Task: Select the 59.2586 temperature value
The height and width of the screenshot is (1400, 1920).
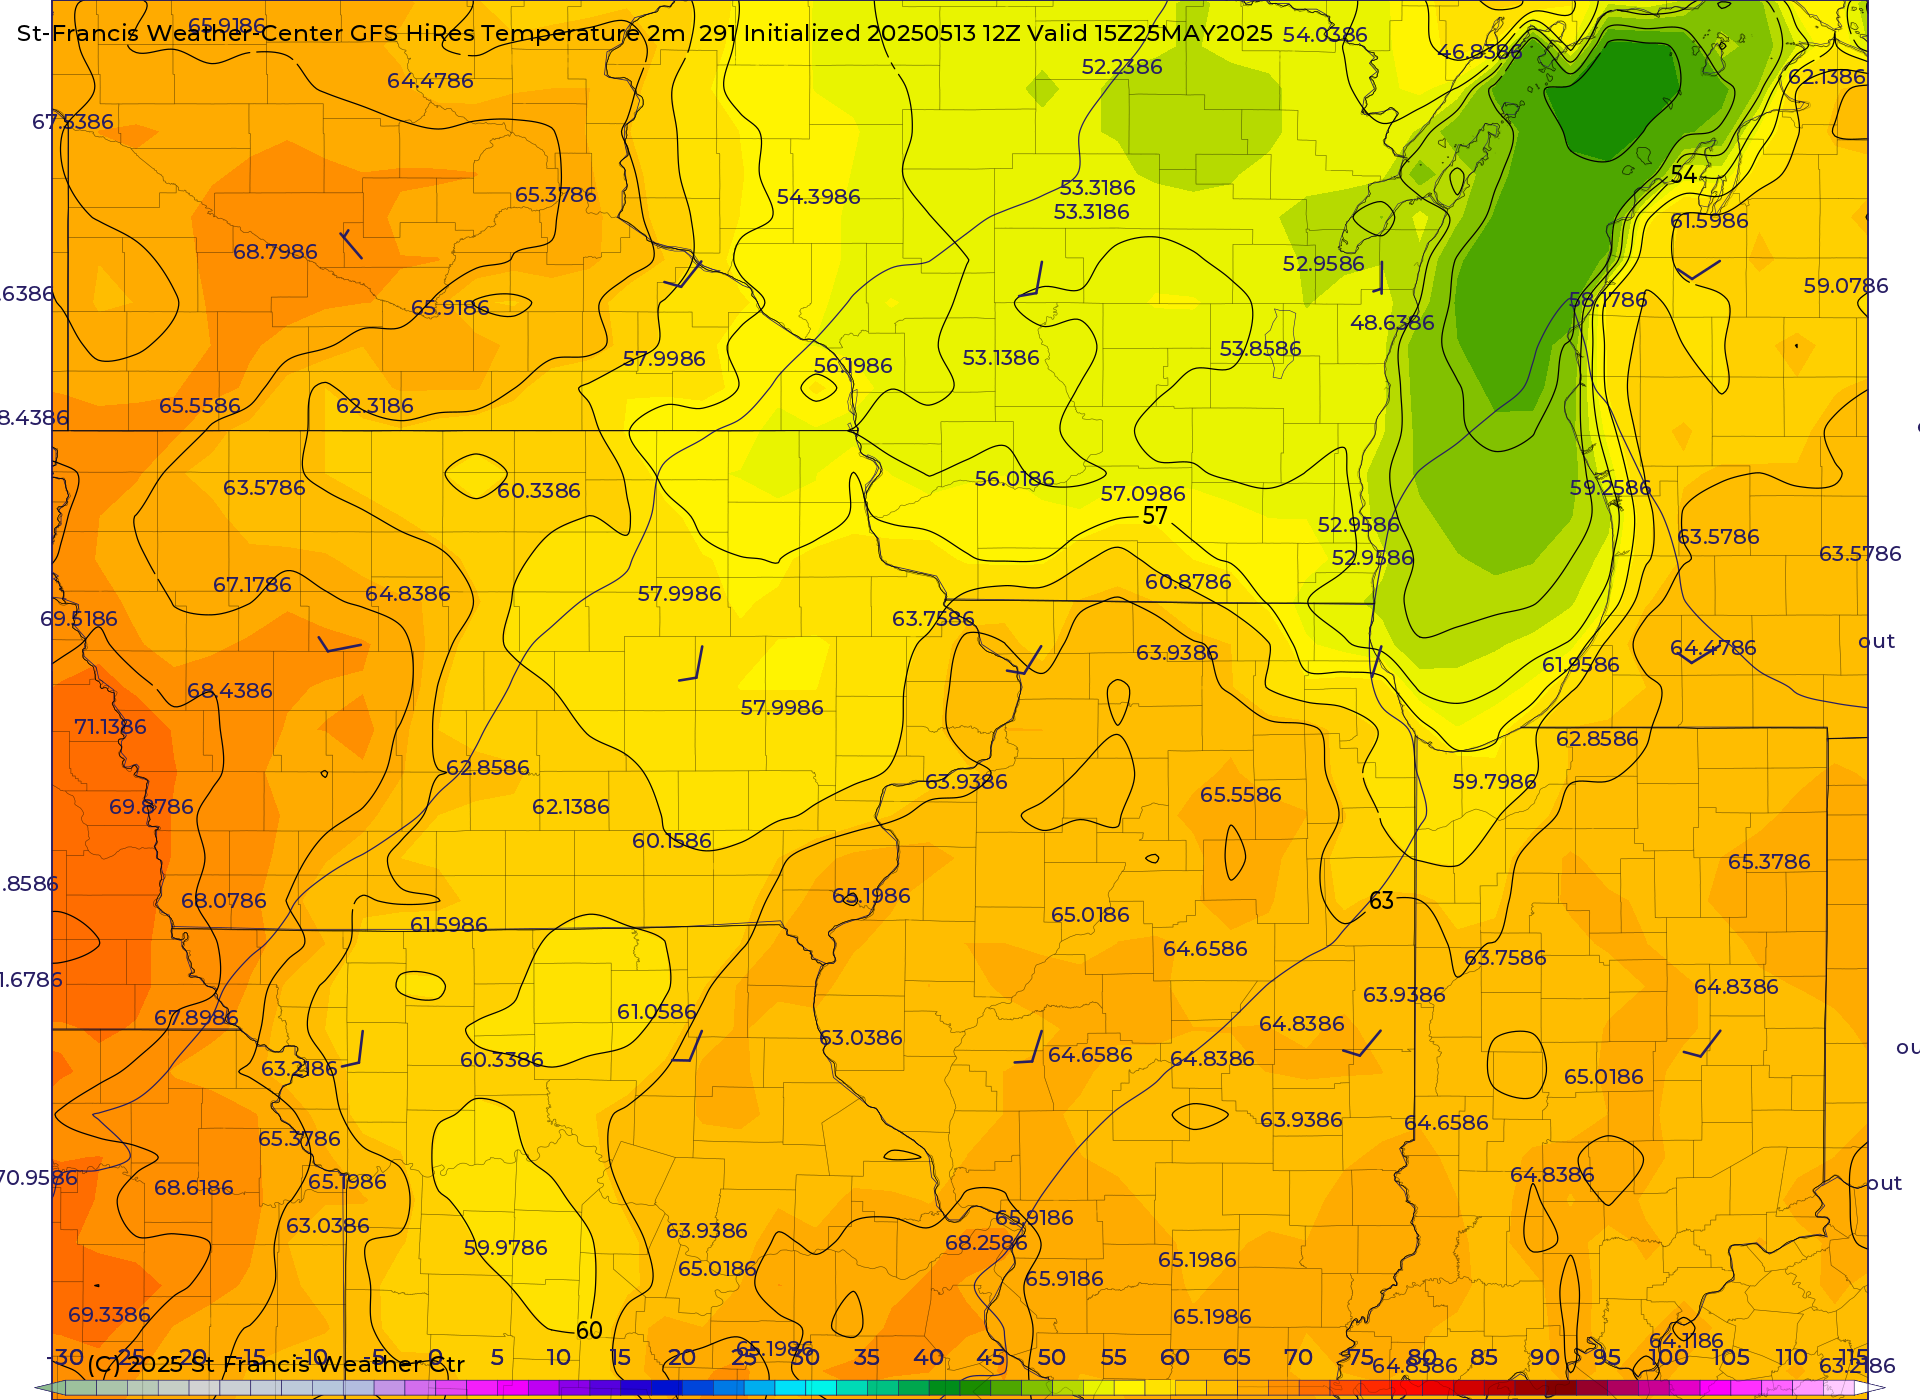Action: tap(1611, 488)
